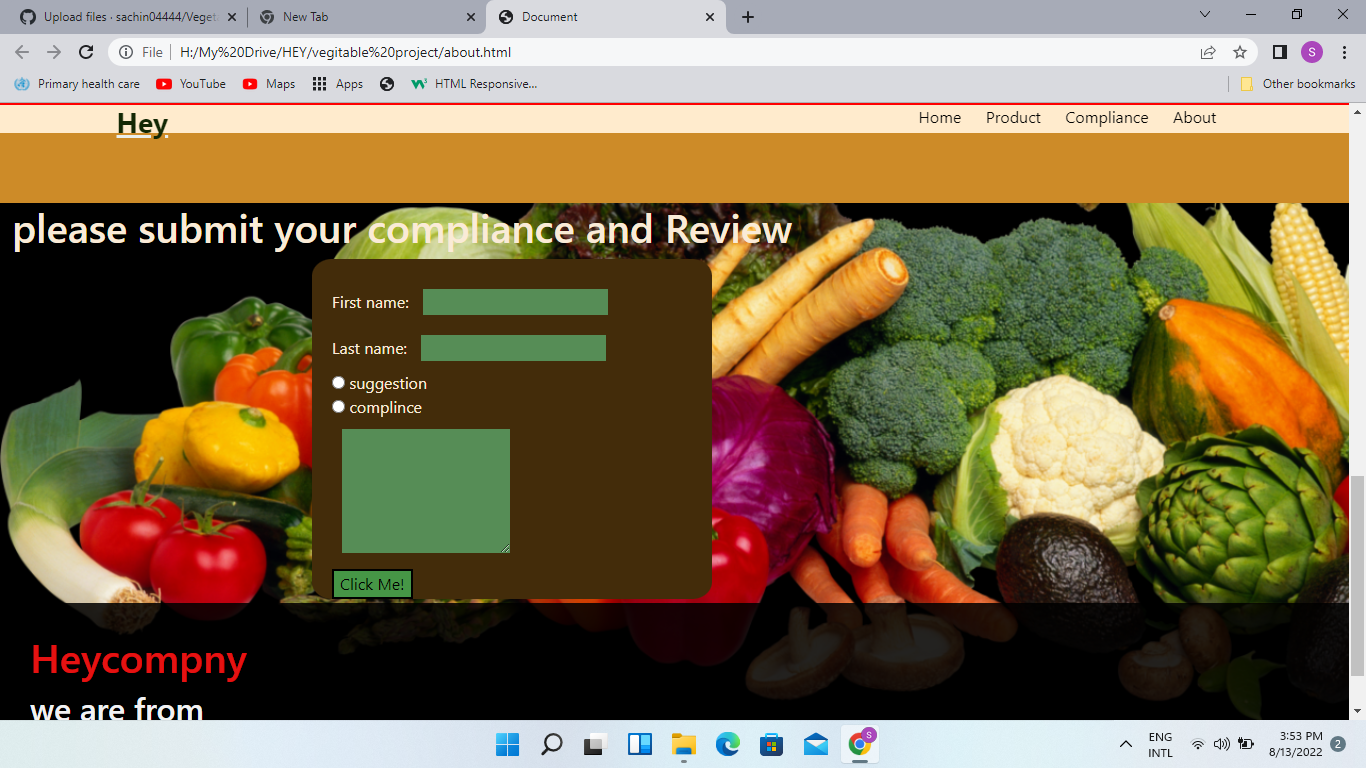Open the YouTube bookmark
This screenshot has height=768, width=1366.
(190, 84)
